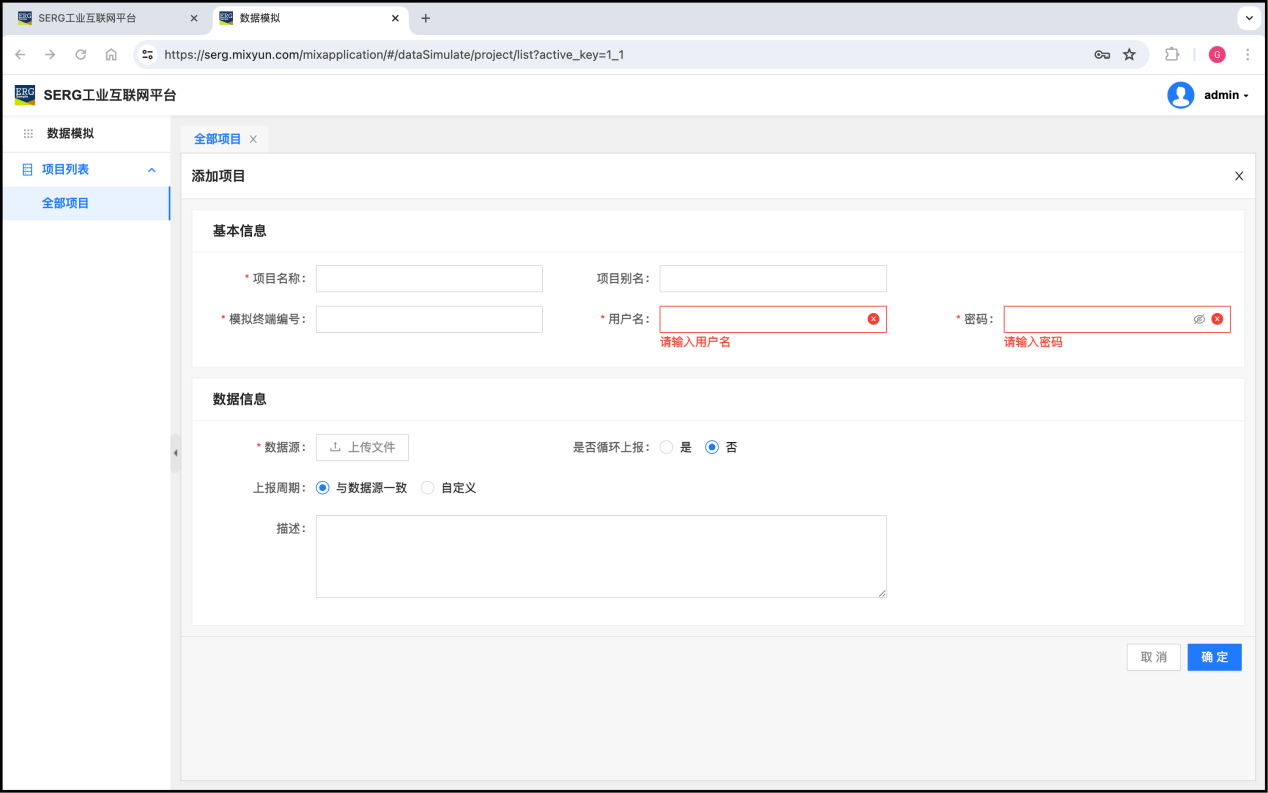Click the password key icon in address bar
Viewport: 1268px width, 793px height.
click(x=1102, y=55)
